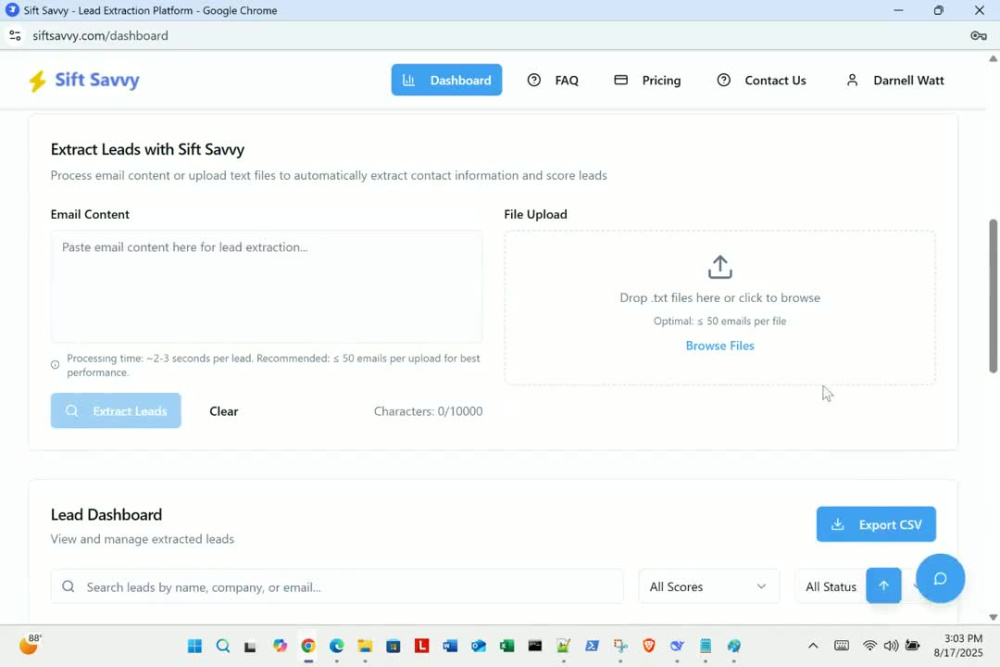The width and height of the screenshot is (1000, 667).
Task: Open the Dashboard tab
Action: (x=446, y=80)
